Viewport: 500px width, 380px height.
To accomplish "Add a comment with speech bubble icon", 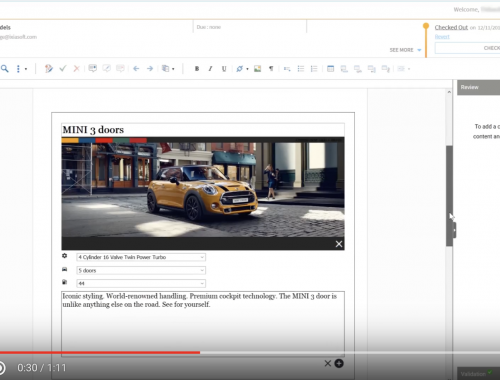I will coord(93,68).
